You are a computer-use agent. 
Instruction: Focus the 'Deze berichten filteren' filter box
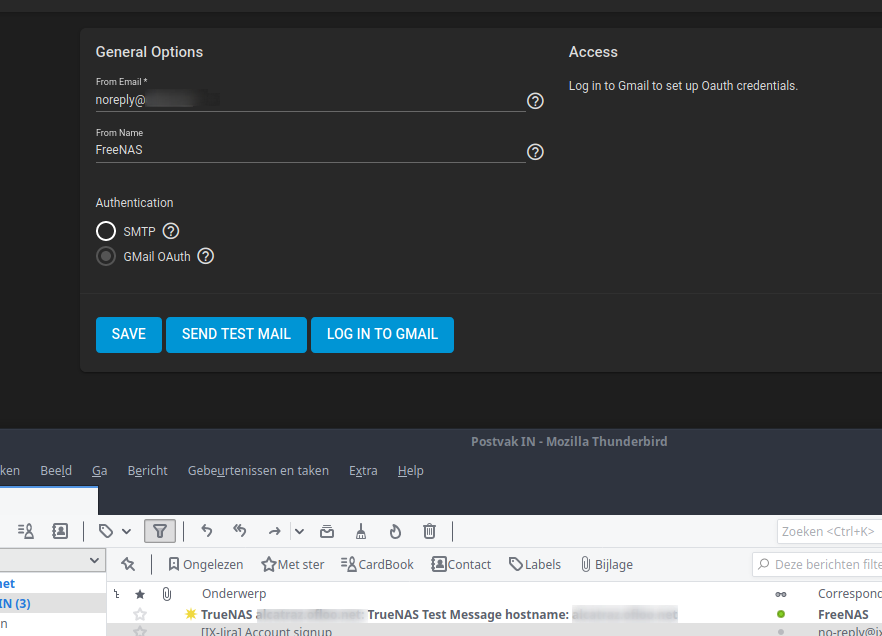pyautogui.click(x=817, y=565)
